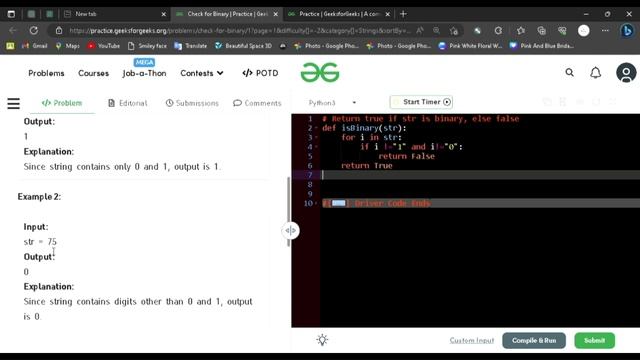Collapse the isBinary function at line 2
This screenshot has width=640, height=360.
pyautogui.click(x=316, y=128)
